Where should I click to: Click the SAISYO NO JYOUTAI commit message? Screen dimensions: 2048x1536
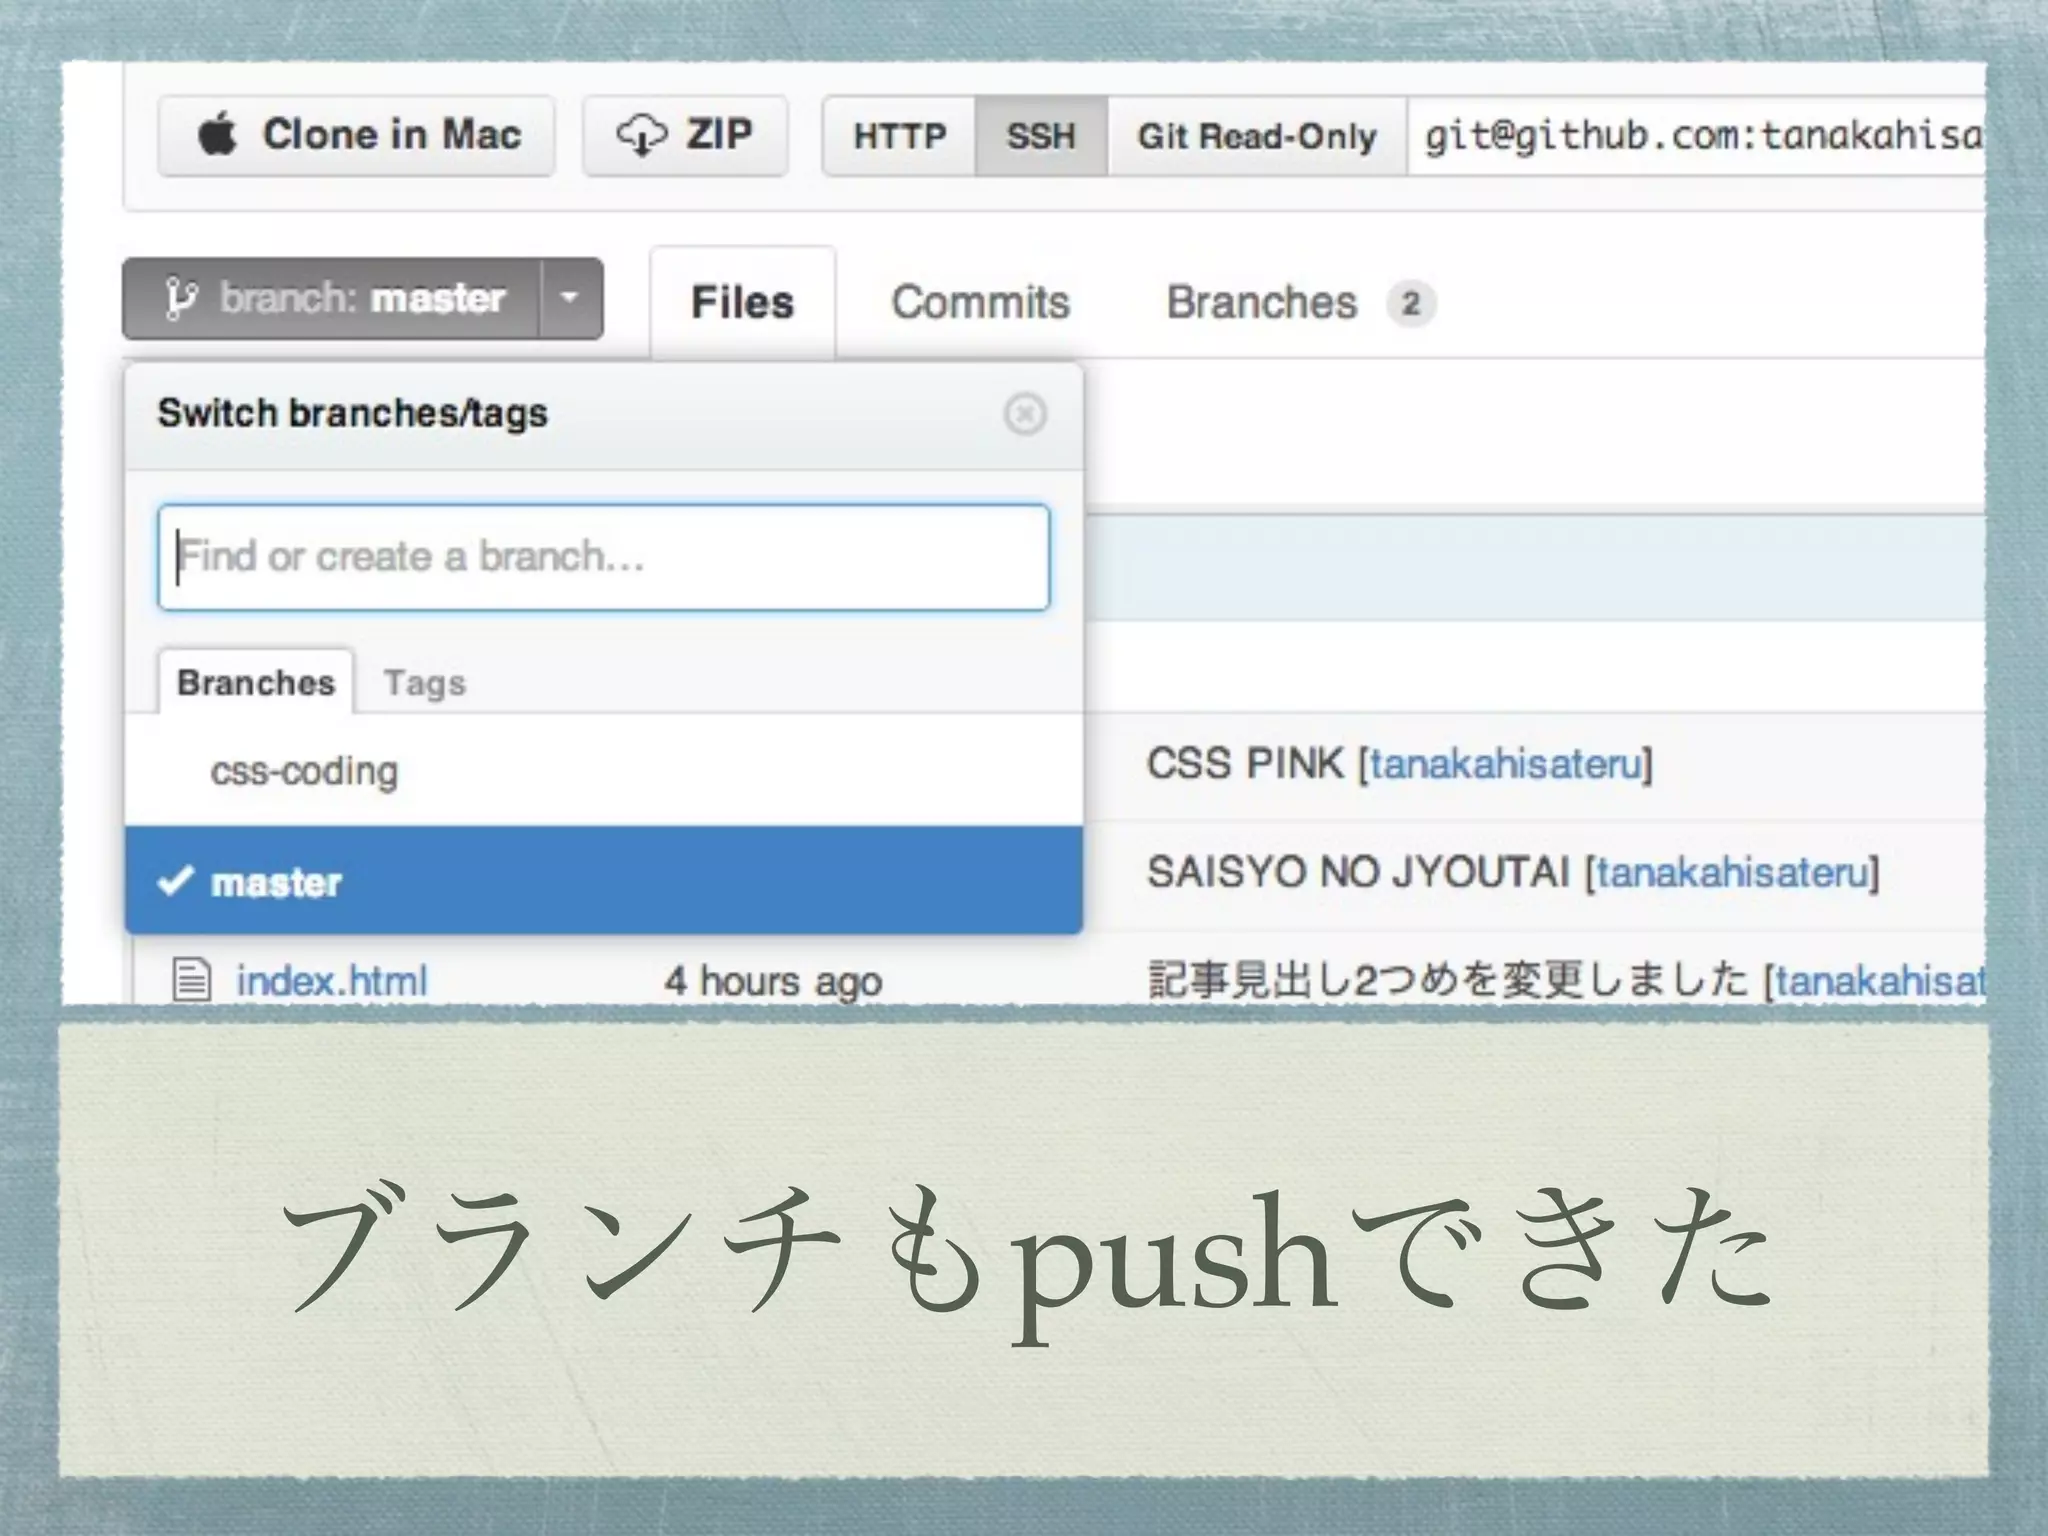coord(1359,872)
